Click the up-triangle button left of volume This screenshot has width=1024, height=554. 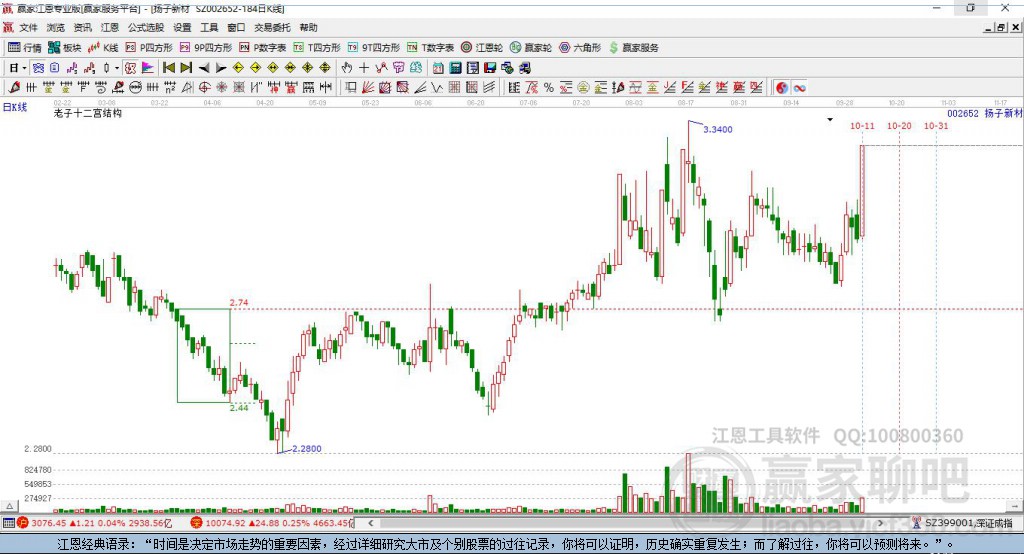pos(9,506)
